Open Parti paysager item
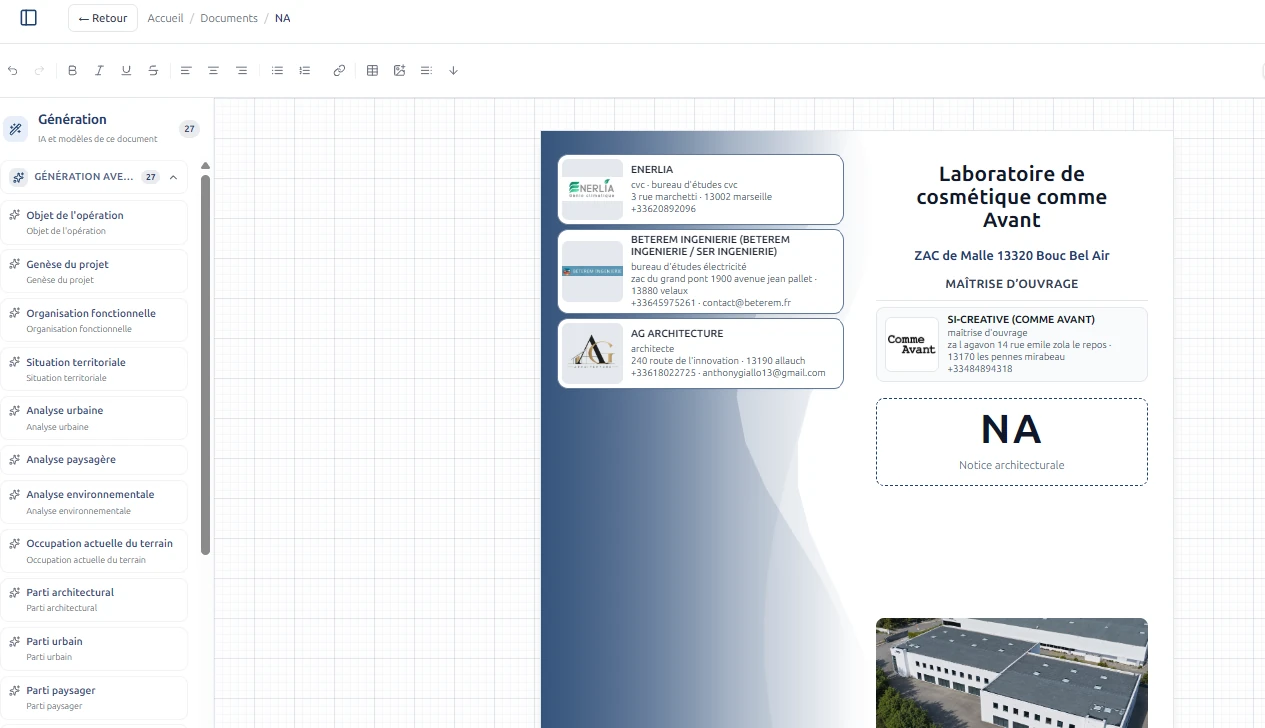 pos(94,698)
